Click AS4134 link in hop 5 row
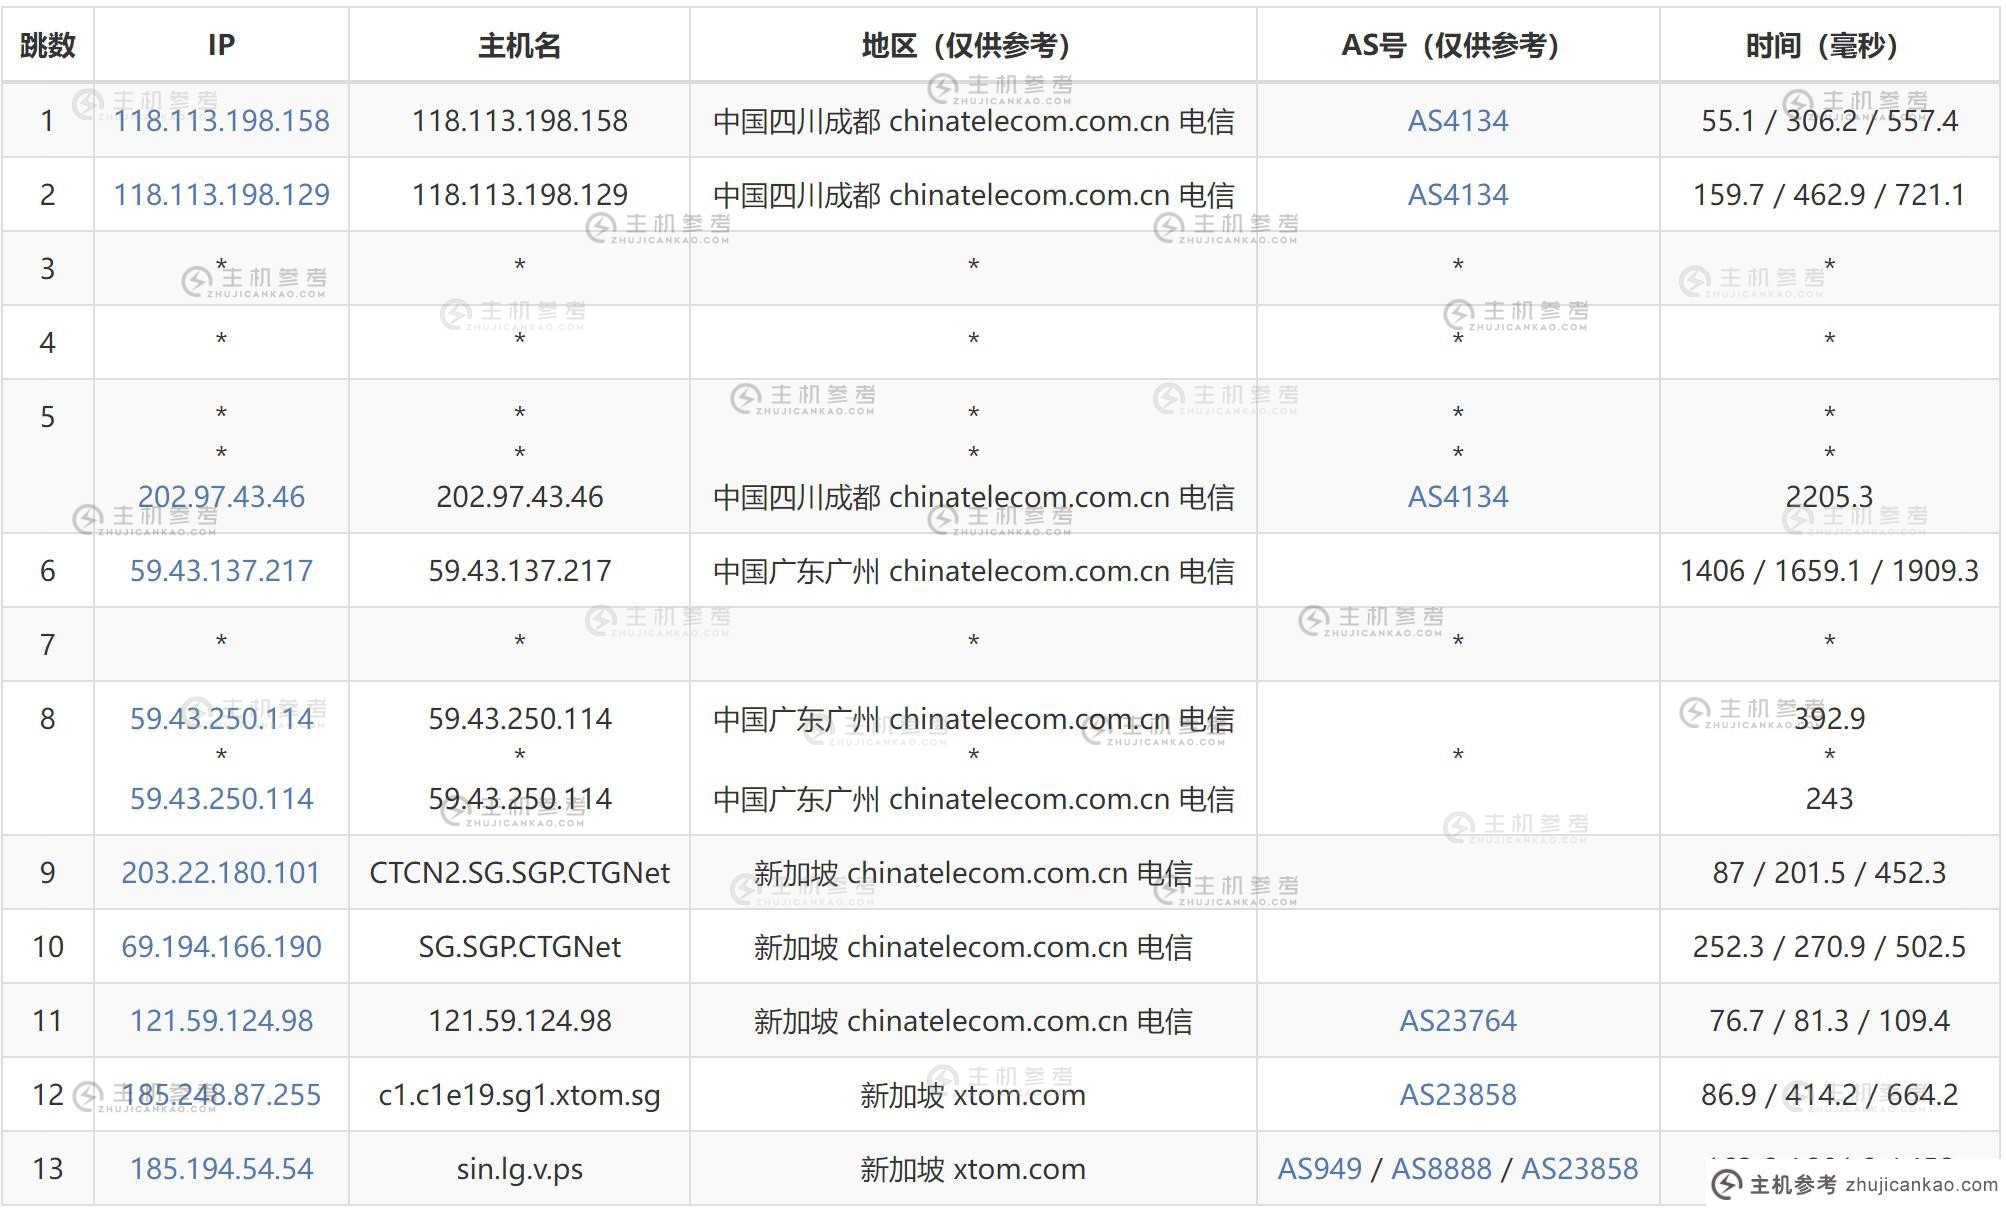The image size is (2006, 1209). pos(1458,497)
